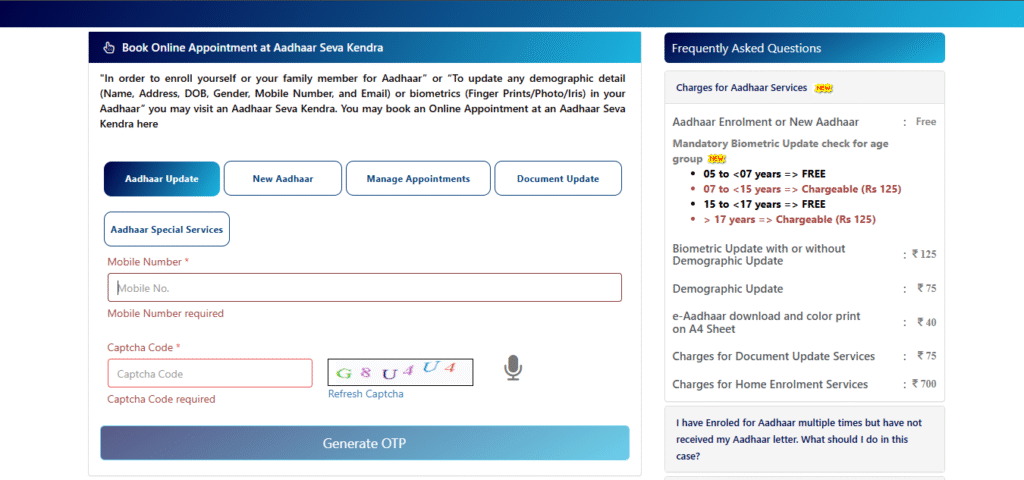Click the Frequently Asked Questions header

(x=747, y=48)
